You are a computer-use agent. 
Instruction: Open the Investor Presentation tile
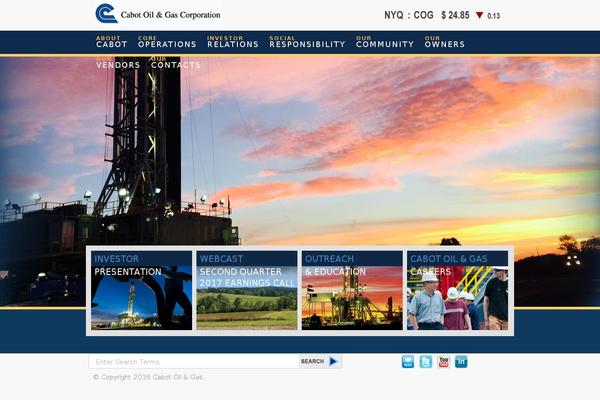(x=142, y=290)
